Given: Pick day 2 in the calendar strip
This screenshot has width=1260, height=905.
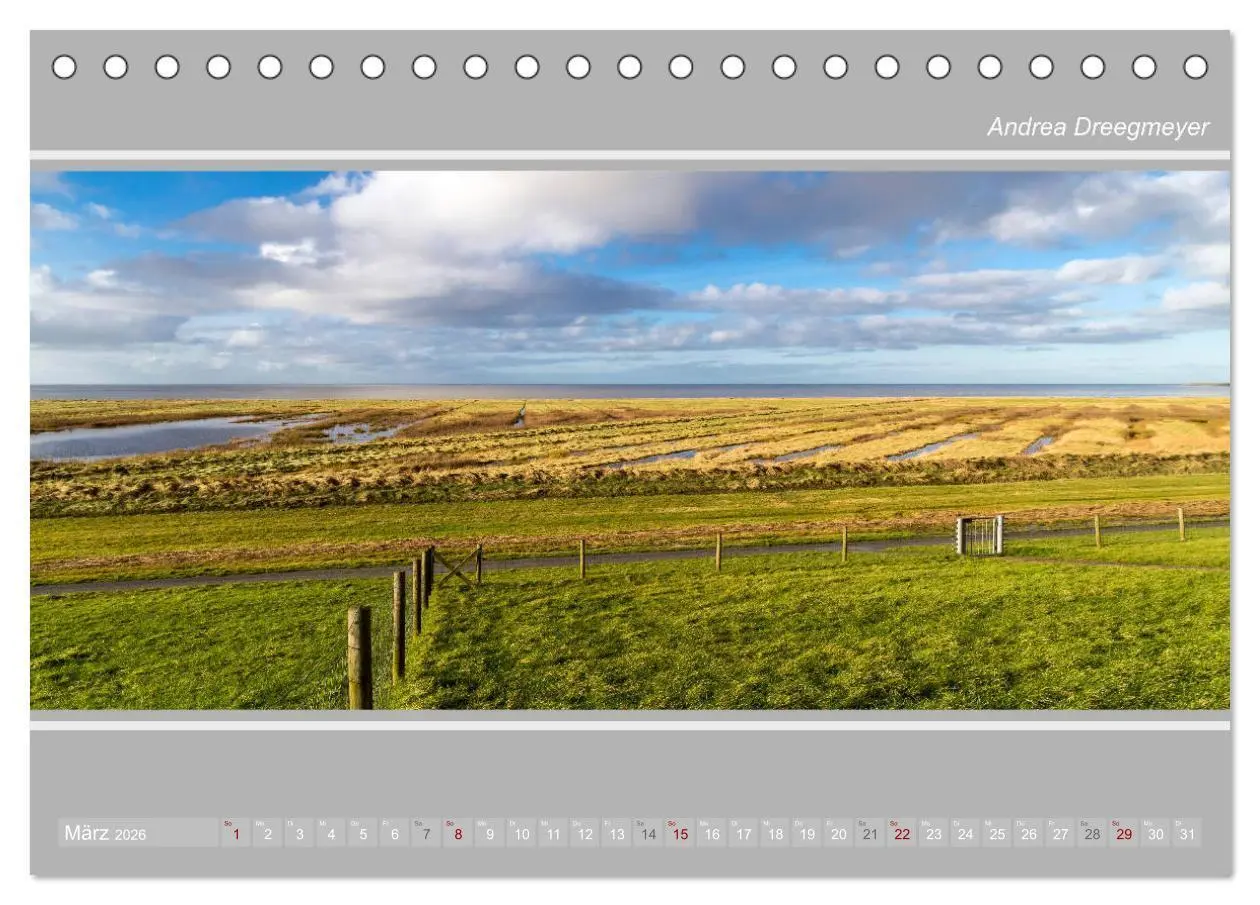Looking at the screenshot, I should coord(268,833).
